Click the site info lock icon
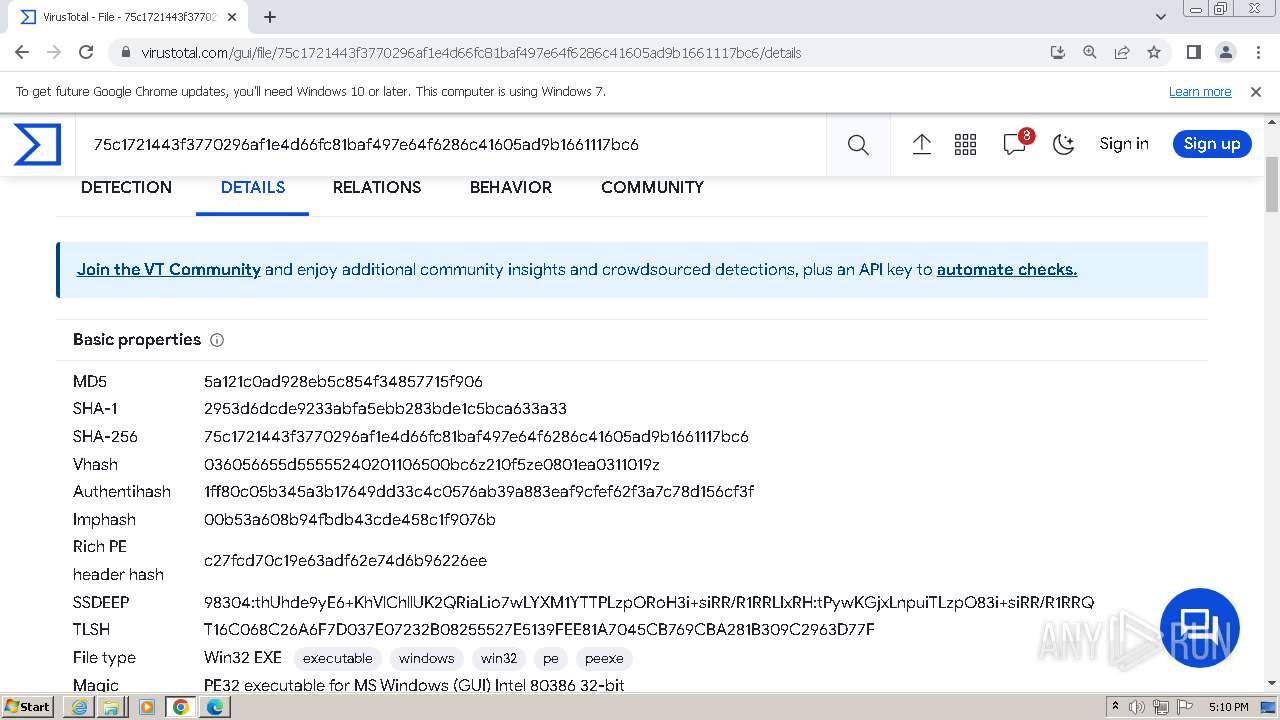 (x=125, y=53)
